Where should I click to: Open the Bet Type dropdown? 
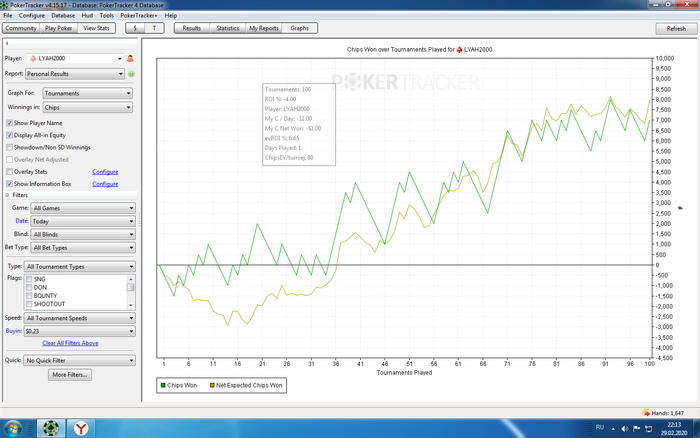point(83,248)
